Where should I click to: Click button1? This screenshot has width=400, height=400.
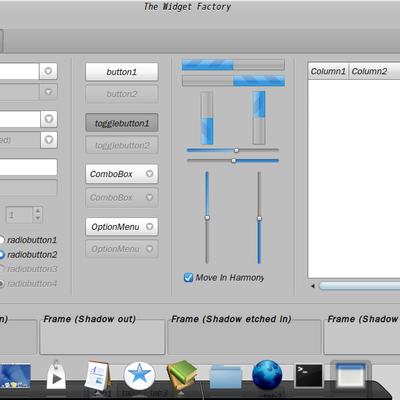pos(122,72)
